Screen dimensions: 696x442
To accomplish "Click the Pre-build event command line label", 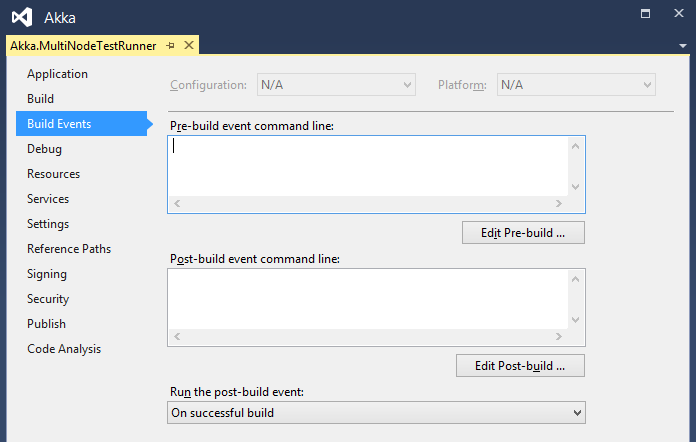I will click(252, 126).
